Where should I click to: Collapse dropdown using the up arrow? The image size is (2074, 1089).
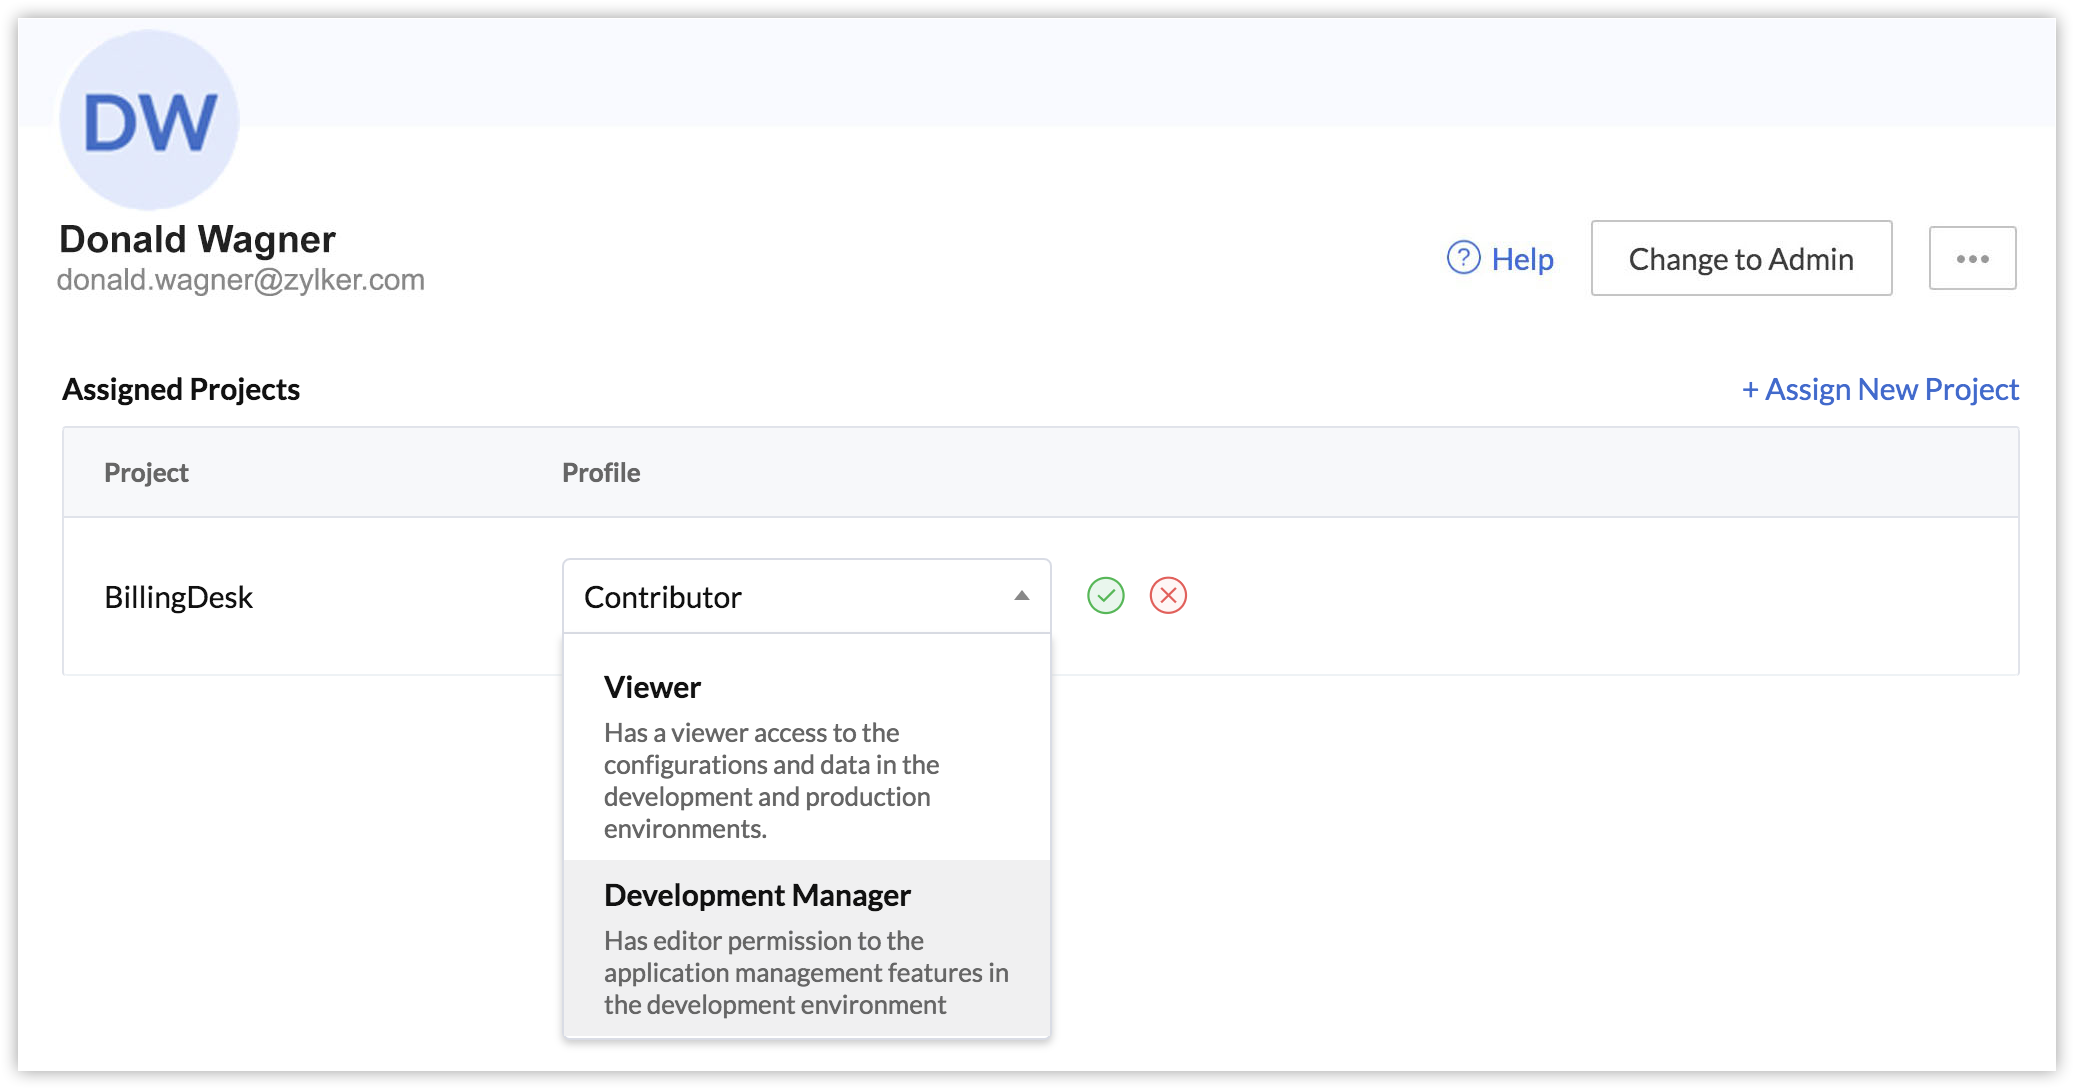[x=1021, y=596]
